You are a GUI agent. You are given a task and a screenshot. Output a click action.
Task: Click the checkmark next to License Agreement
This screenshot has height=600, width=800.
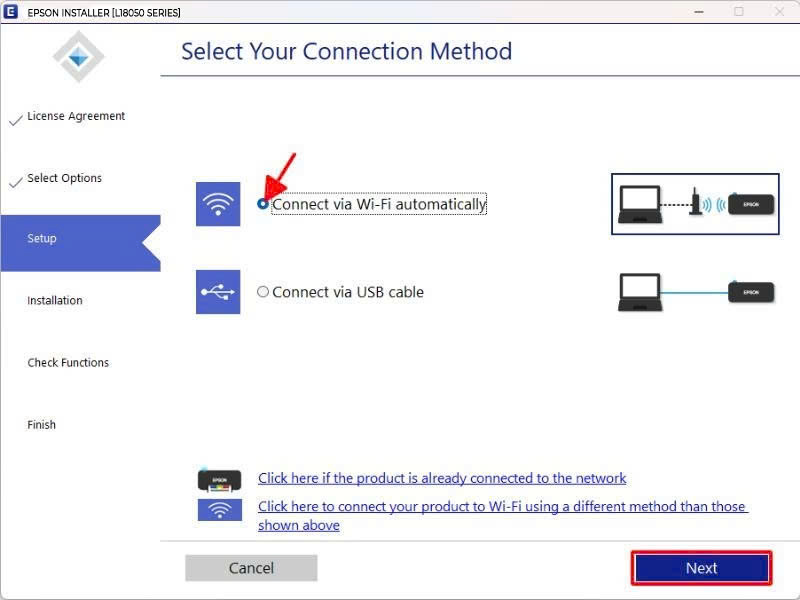click(x=16, y=120)
